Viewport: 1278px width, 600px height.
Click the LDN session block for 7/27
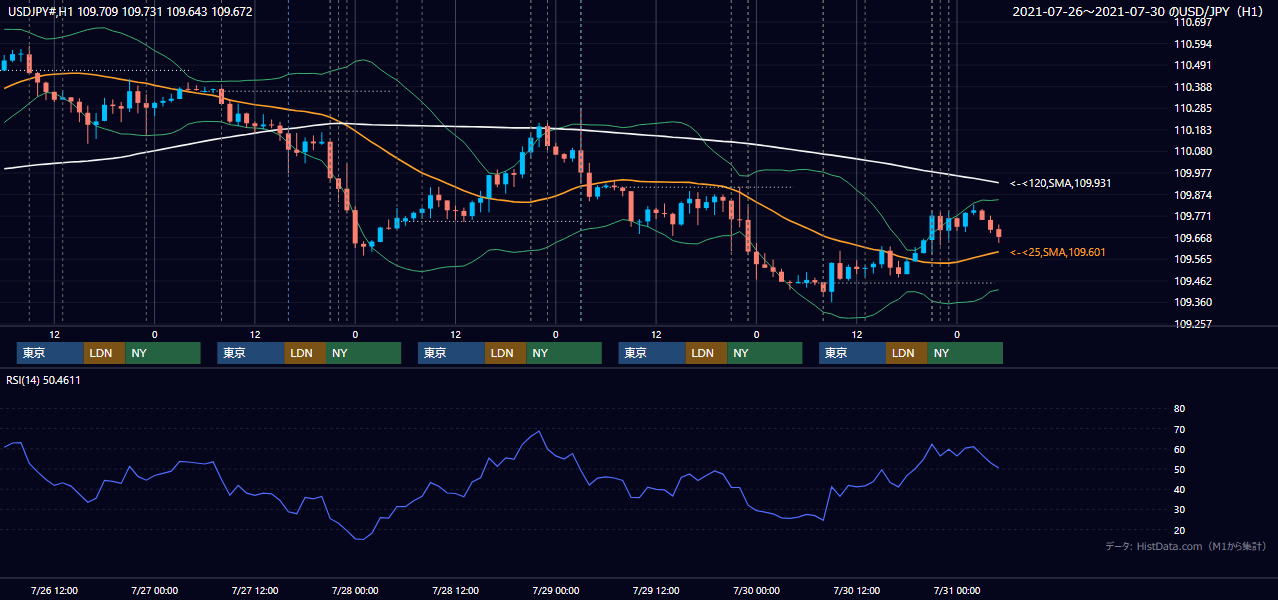click(x=305, y=353)
